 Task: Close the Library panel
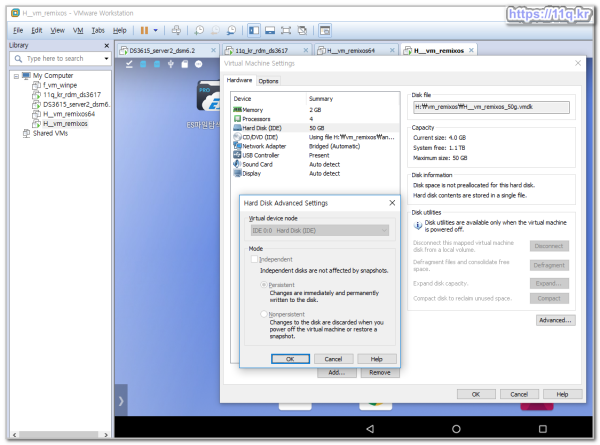(x=107, y=46)
